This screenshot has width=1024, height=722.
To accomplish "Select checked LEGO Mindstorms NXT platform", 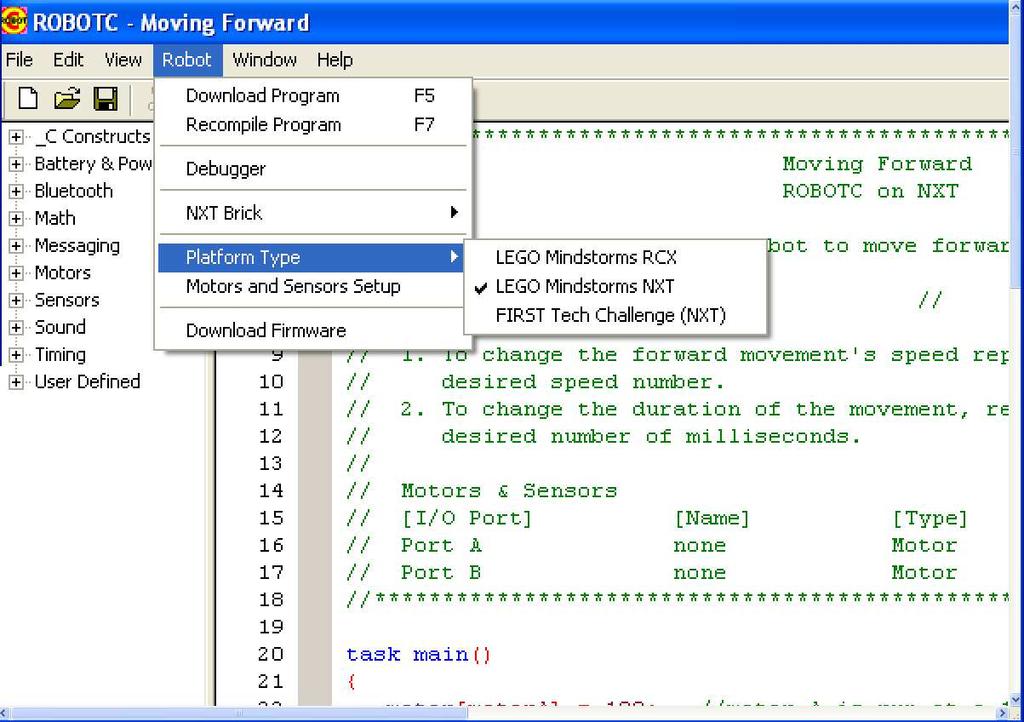I will click(615, 286).
